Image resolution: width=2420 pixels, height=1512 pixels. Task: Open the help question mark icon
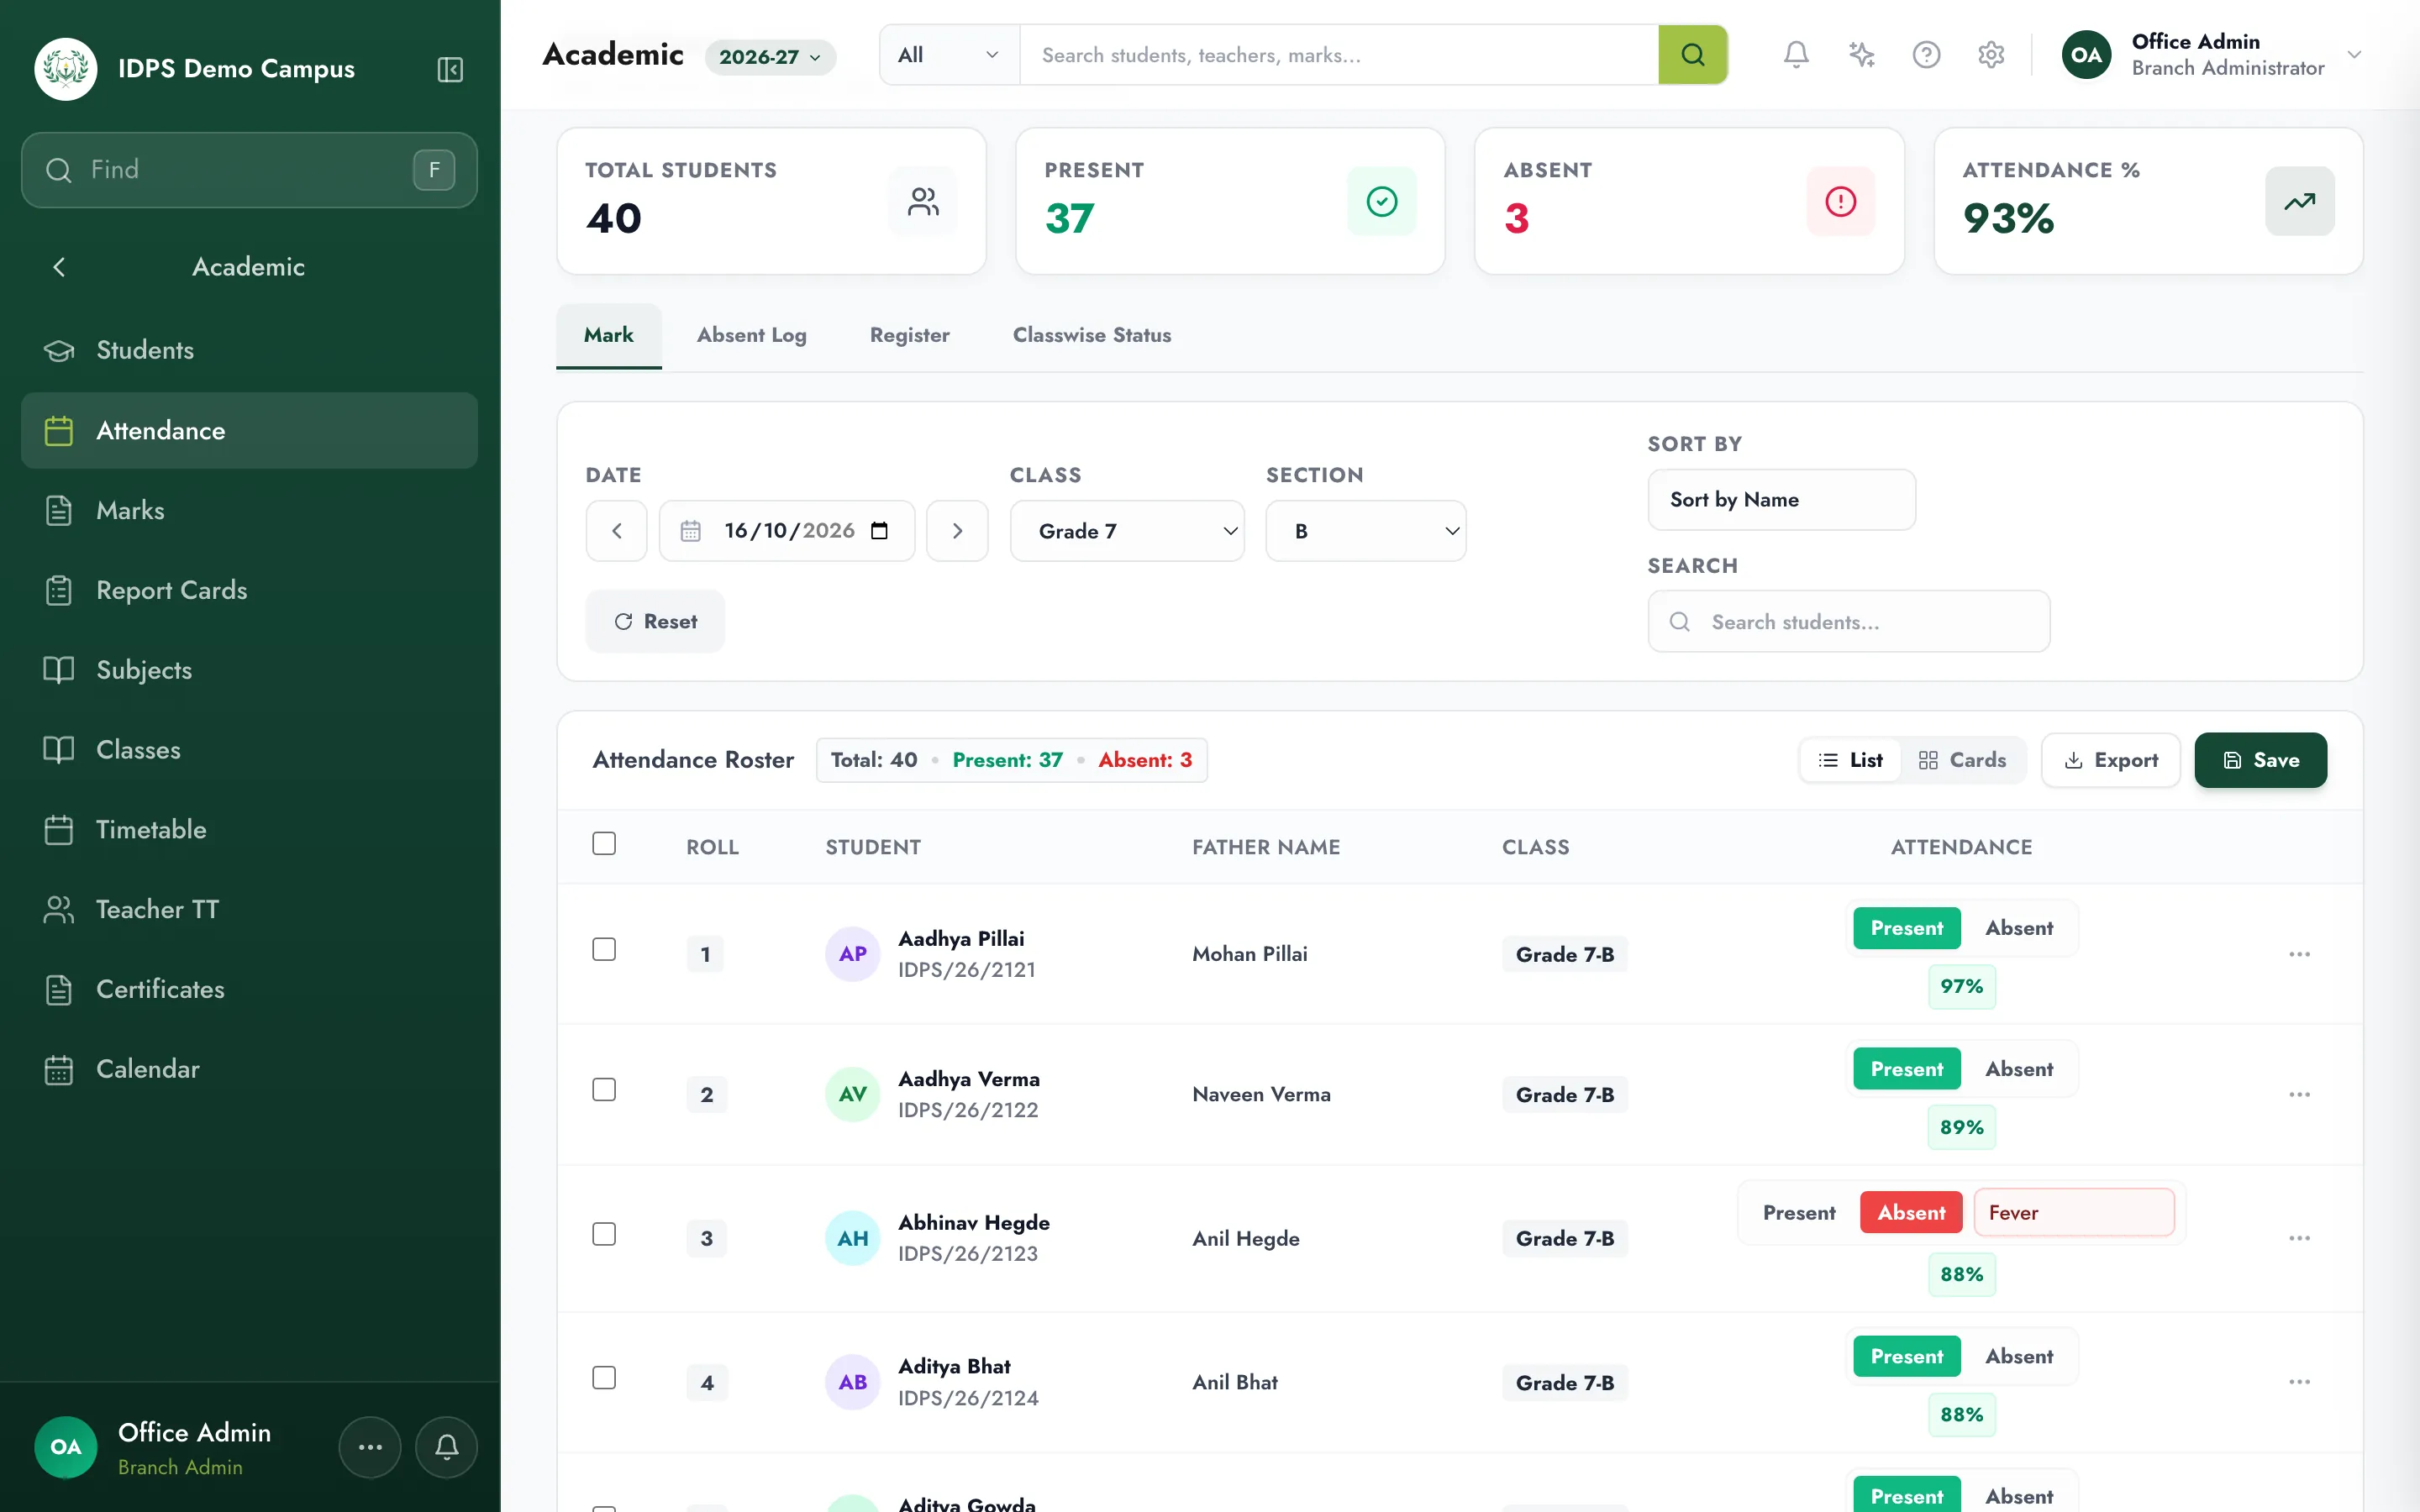(x=1926, y=55)
